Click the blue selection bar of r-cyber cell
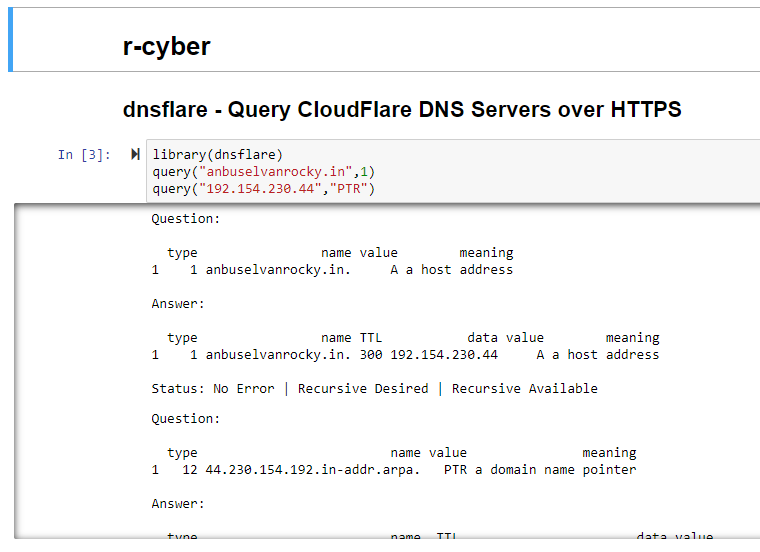The height and width of the screenshot is (552, 760). 11,40
